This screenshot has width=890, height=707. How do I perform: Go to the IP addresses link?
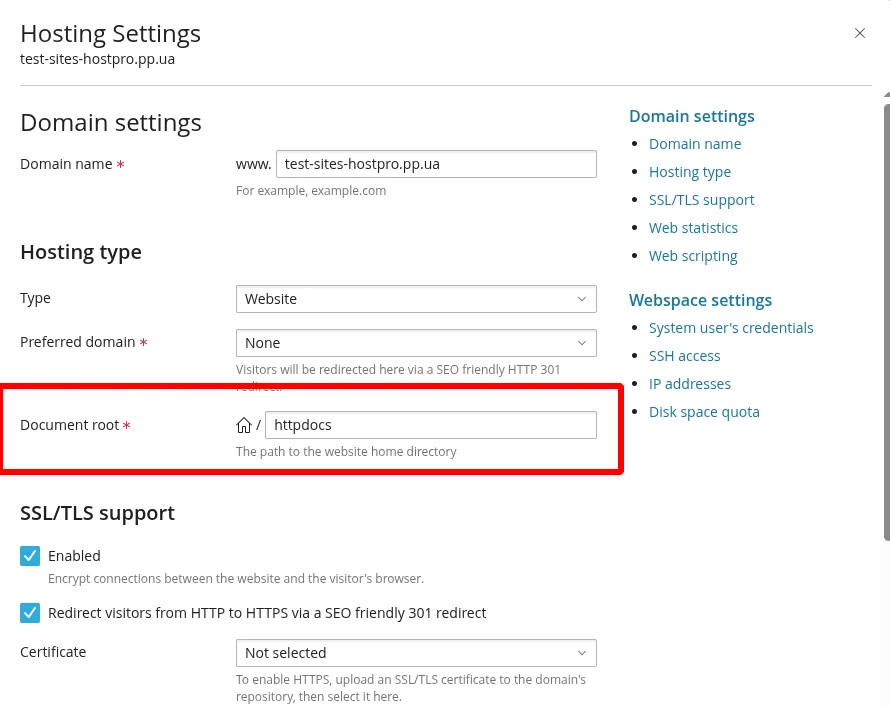[x=690, y=384]
